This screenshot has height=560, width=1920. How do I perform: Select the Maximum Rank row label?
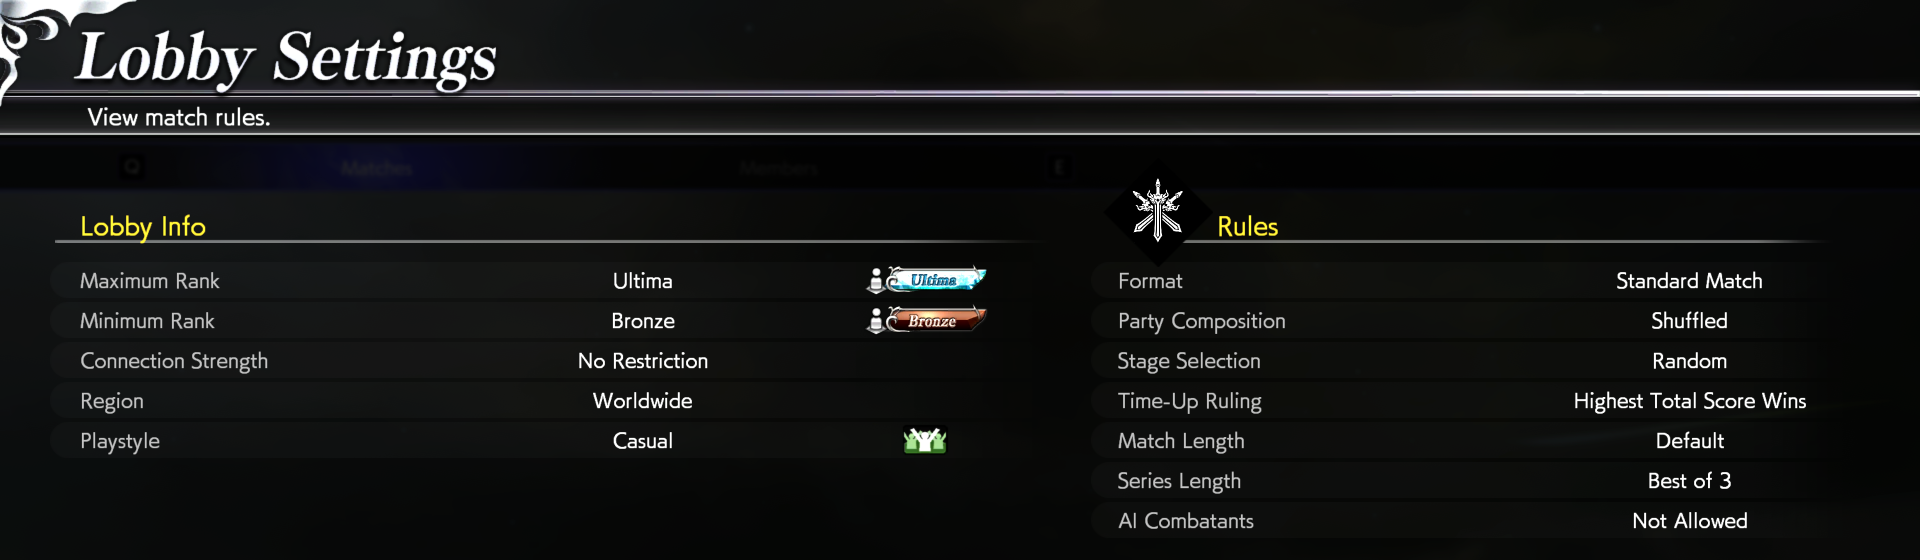coord(150,281)
